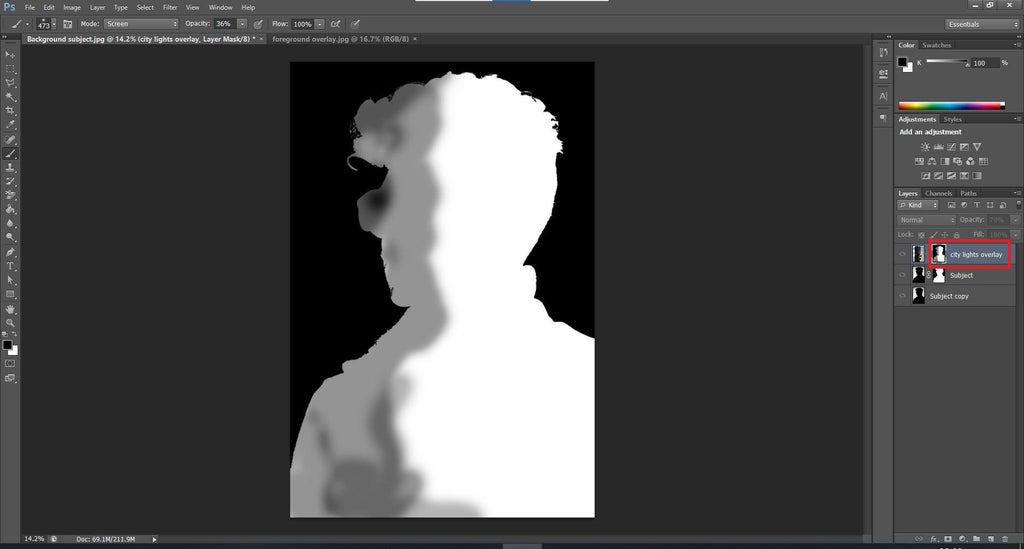The width and height of the screenshot is (1024, 549).
Task: Switch to the Channels tab
Action: pos(938,193)
